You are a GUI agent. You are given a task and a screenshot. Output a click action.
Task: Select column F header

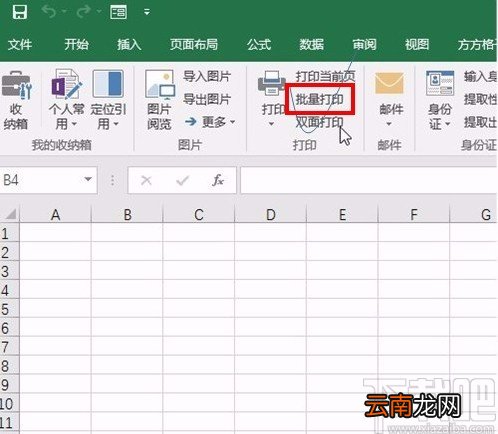point(414,214)
